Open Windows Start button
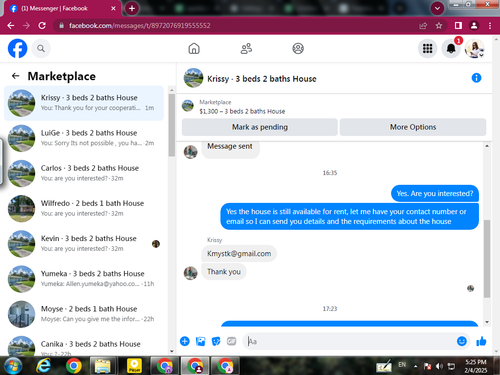Image resolution: width=500 pixels, height=375 pixels. [x=13, y=366]
